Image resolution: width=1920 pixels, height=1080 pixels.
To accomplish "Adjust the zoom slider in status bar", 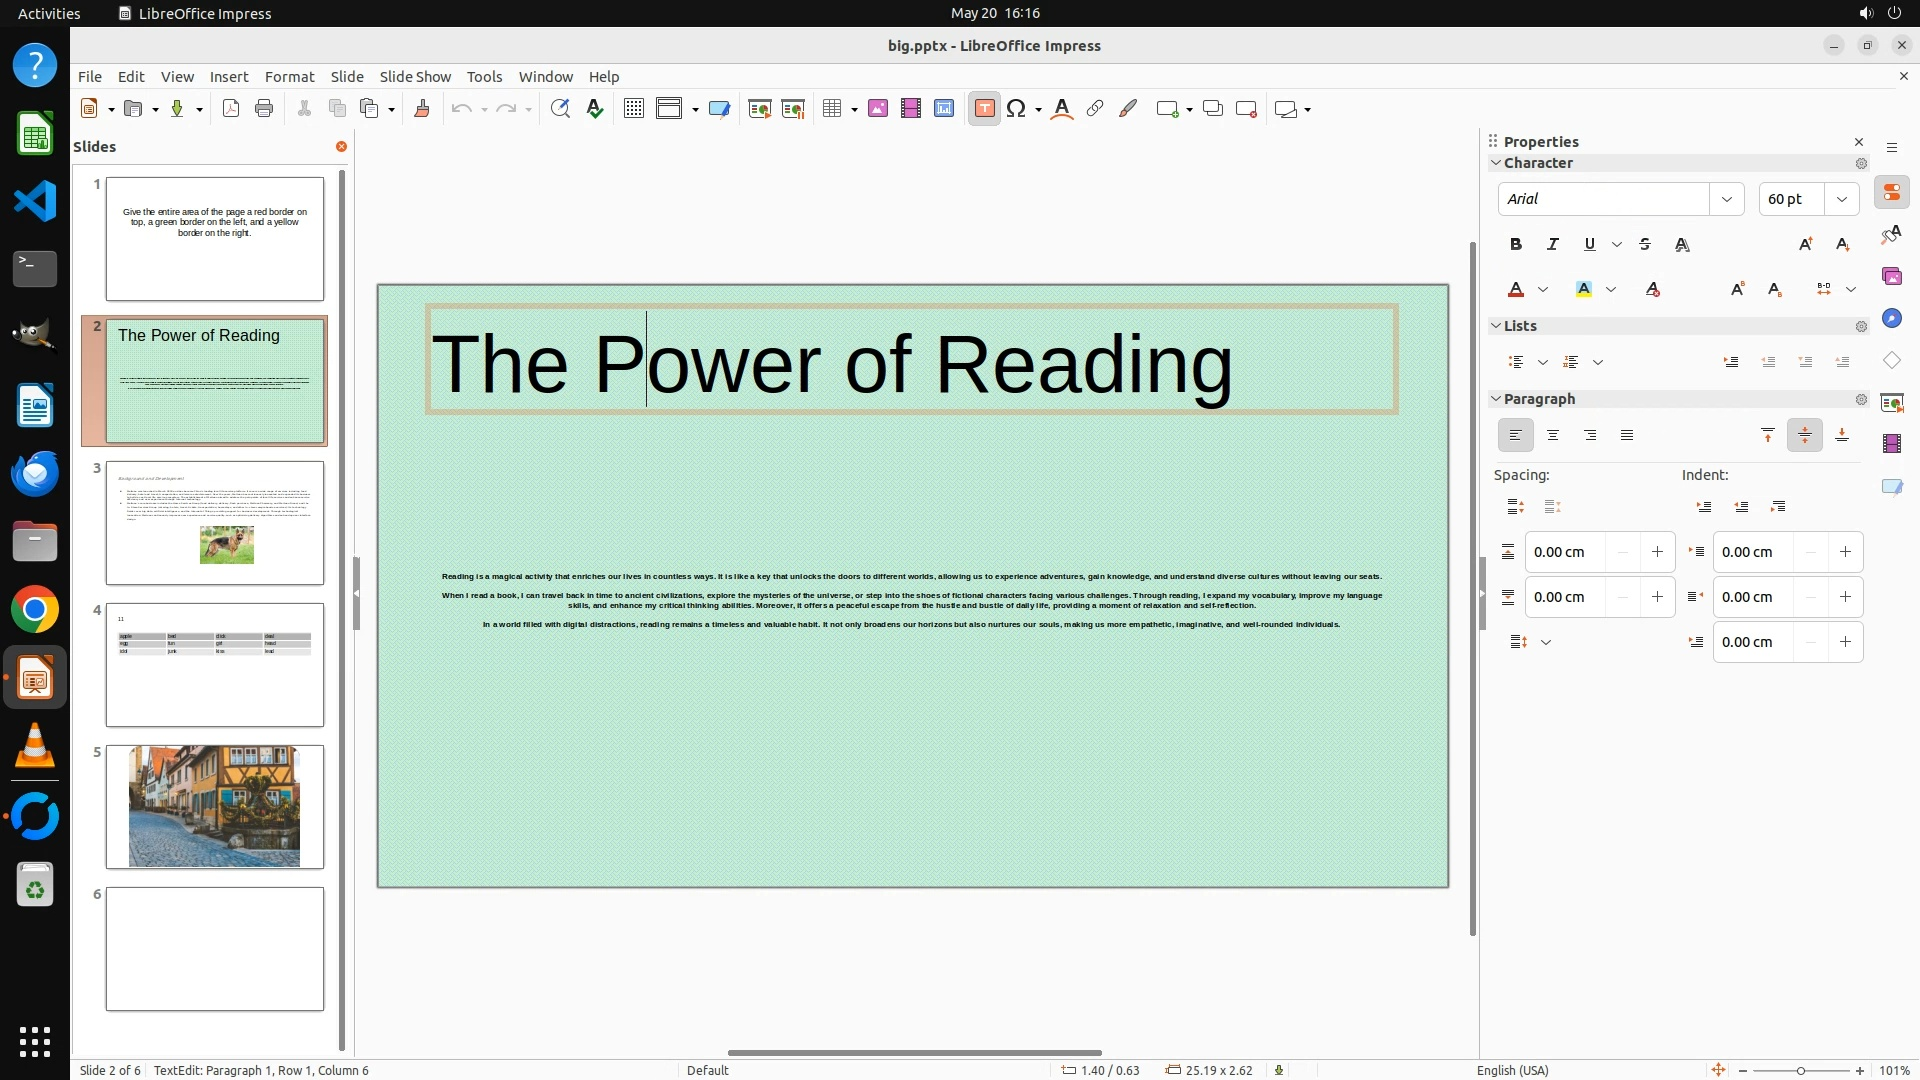I will click(x=1800, y=1070).
